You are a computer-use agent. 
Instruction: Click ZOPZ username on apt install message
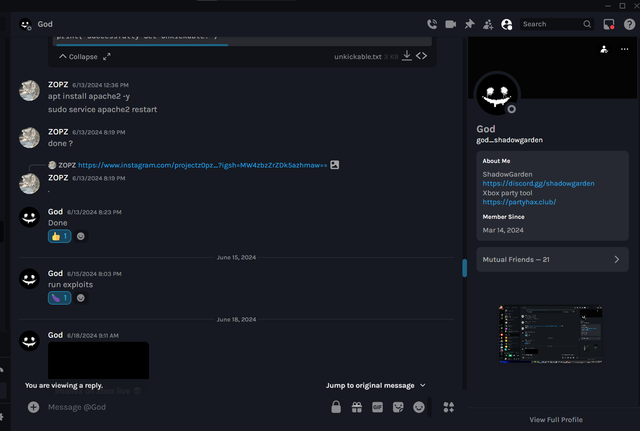coord(58,84)
